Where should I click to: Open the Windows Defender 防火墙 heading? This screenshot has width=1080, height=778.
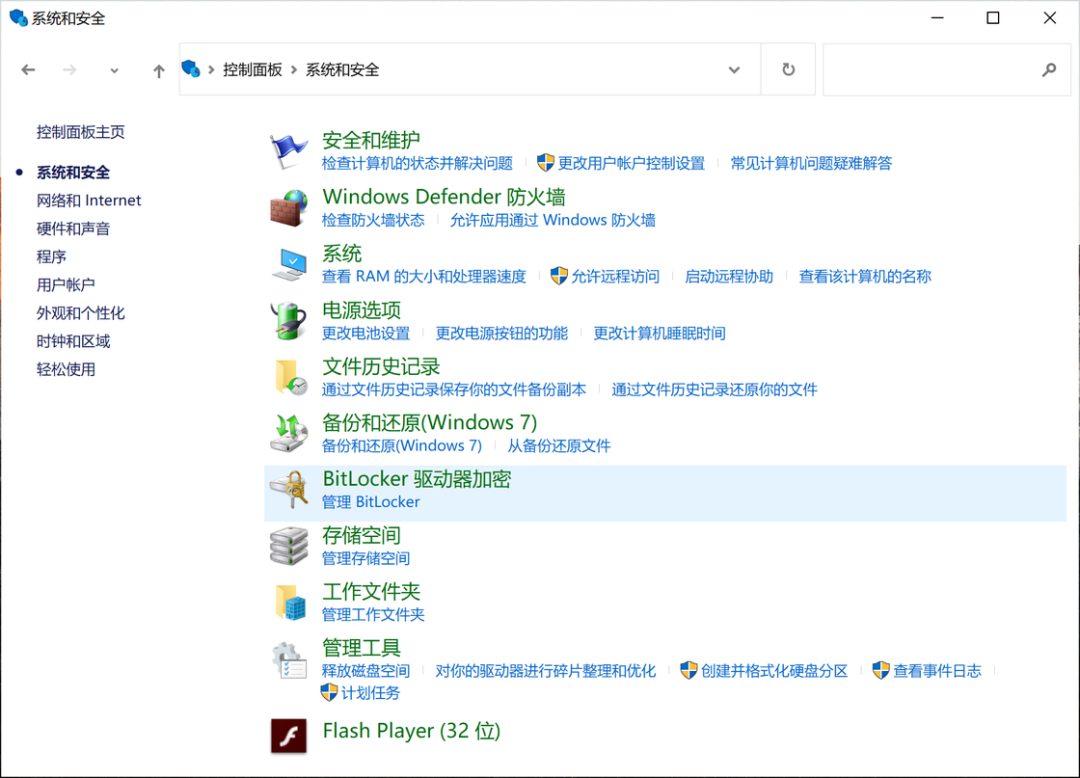pyautogui.click(x=444, y=197)
